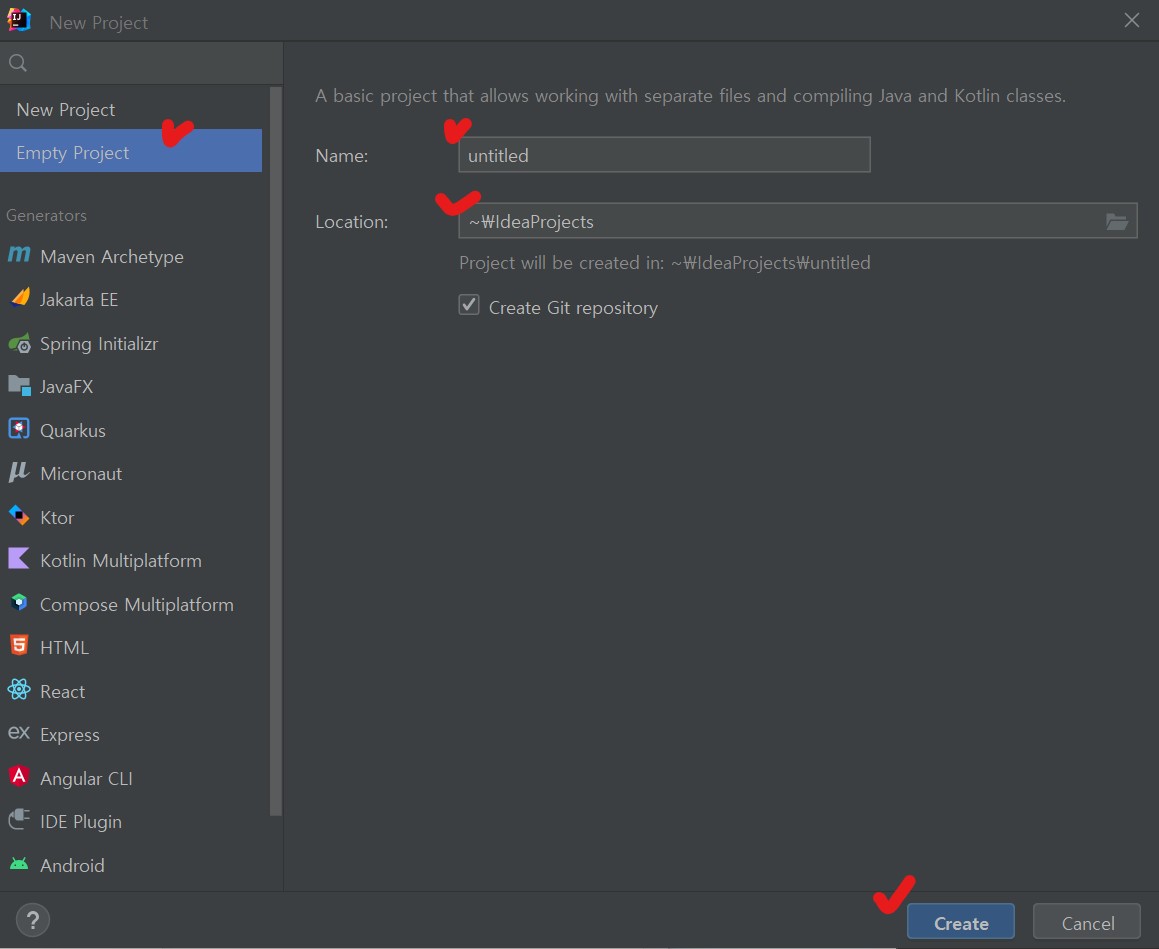Click the search magnifier icon
1159x949 pixels.
(x=18, y=63)
